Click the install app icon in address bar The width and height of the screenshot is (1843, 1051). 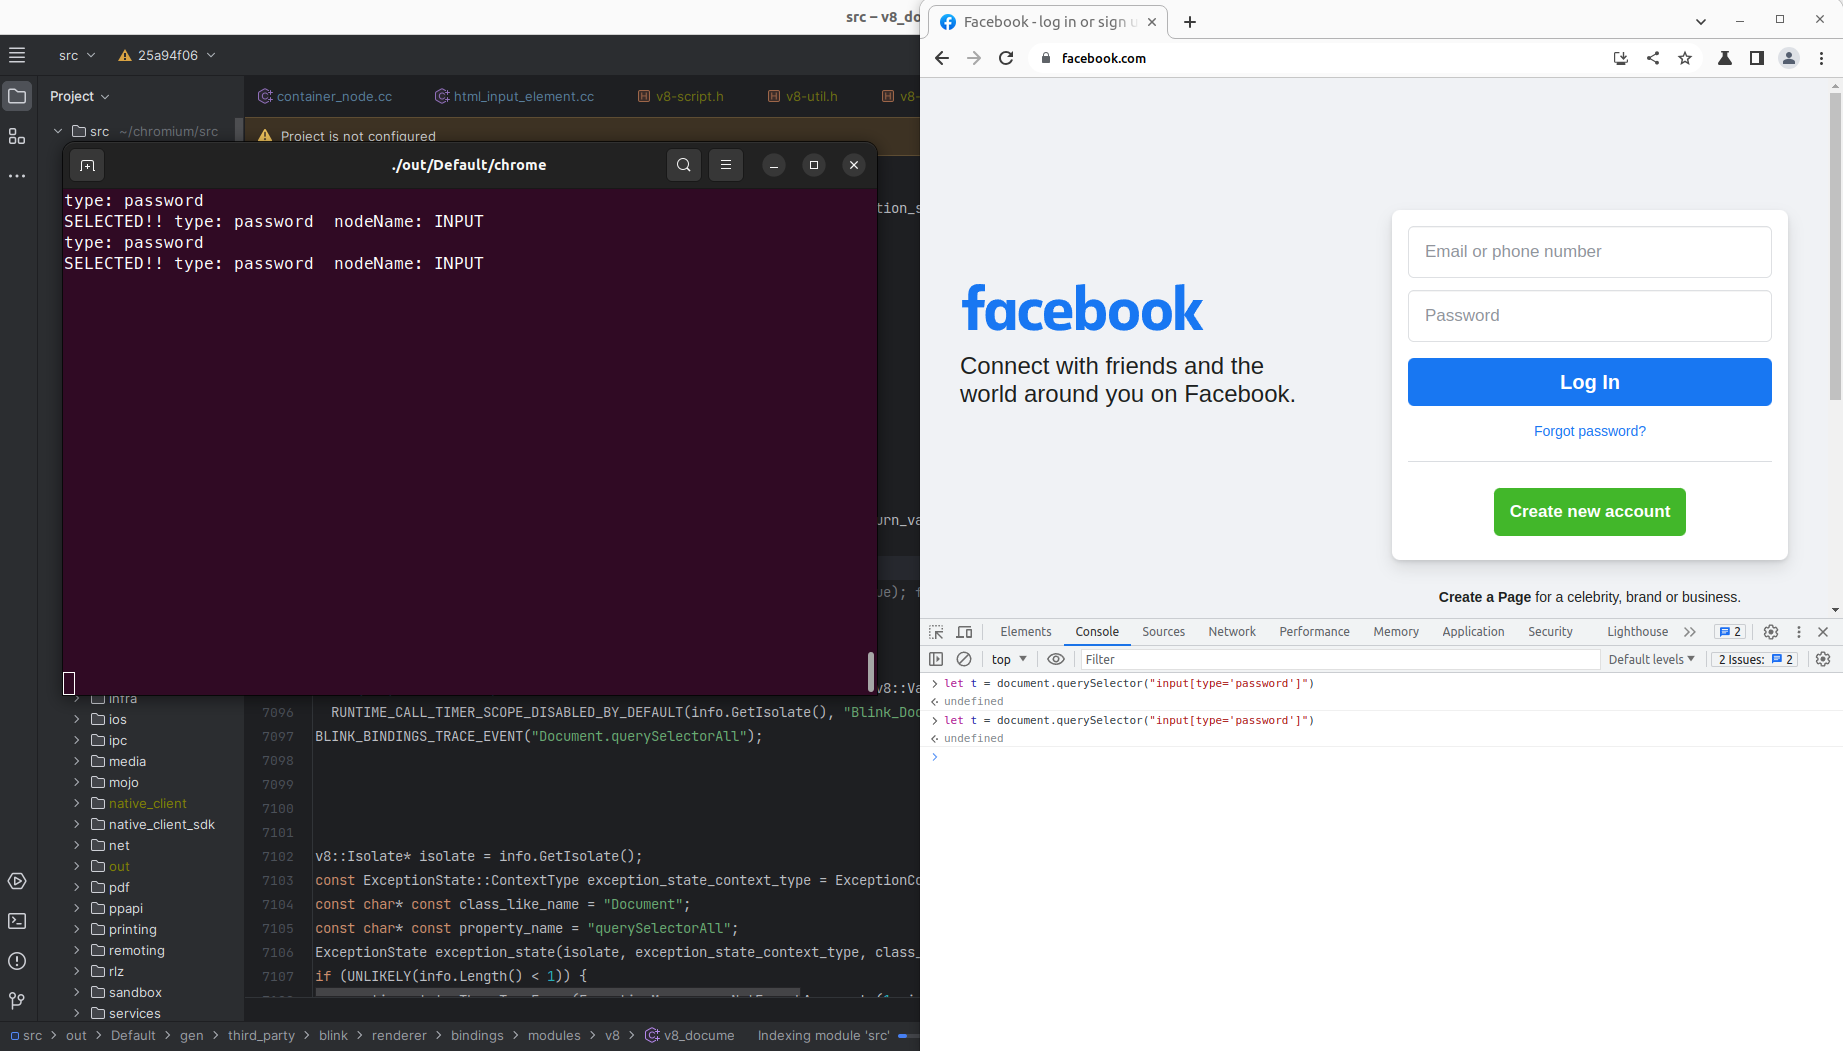[x=1621, y=58]
